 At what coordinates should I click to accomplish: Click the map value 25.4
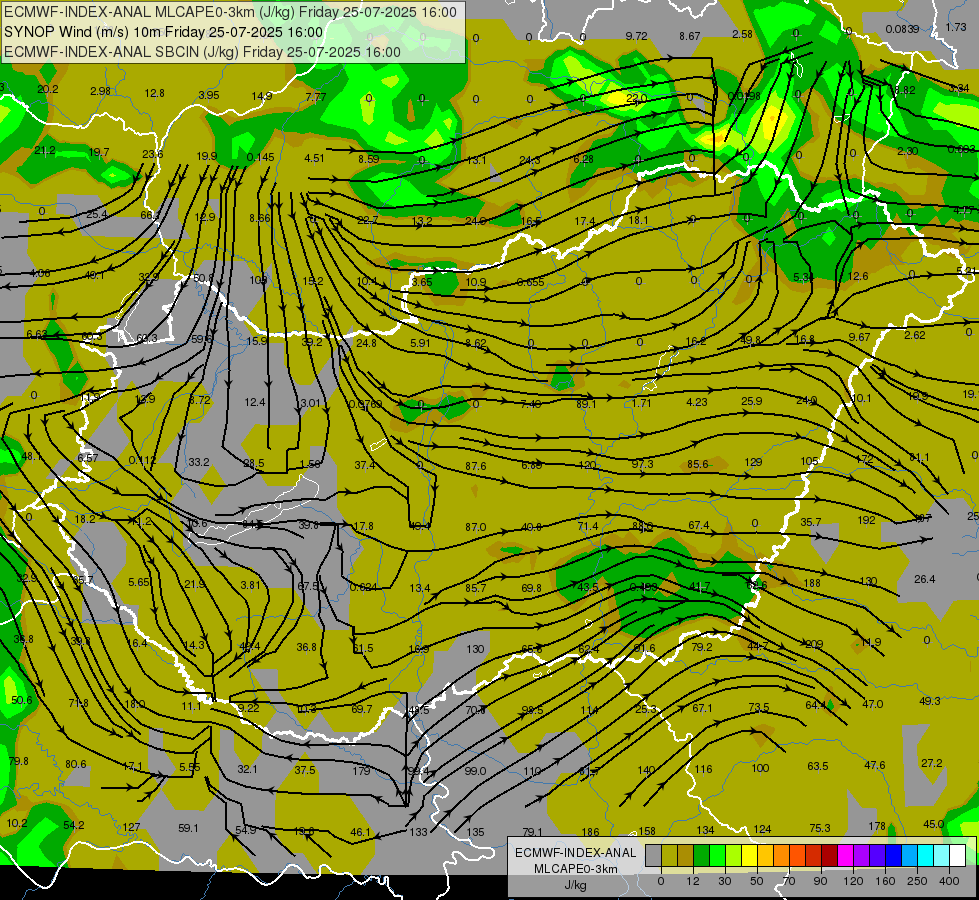click(97, 214)
